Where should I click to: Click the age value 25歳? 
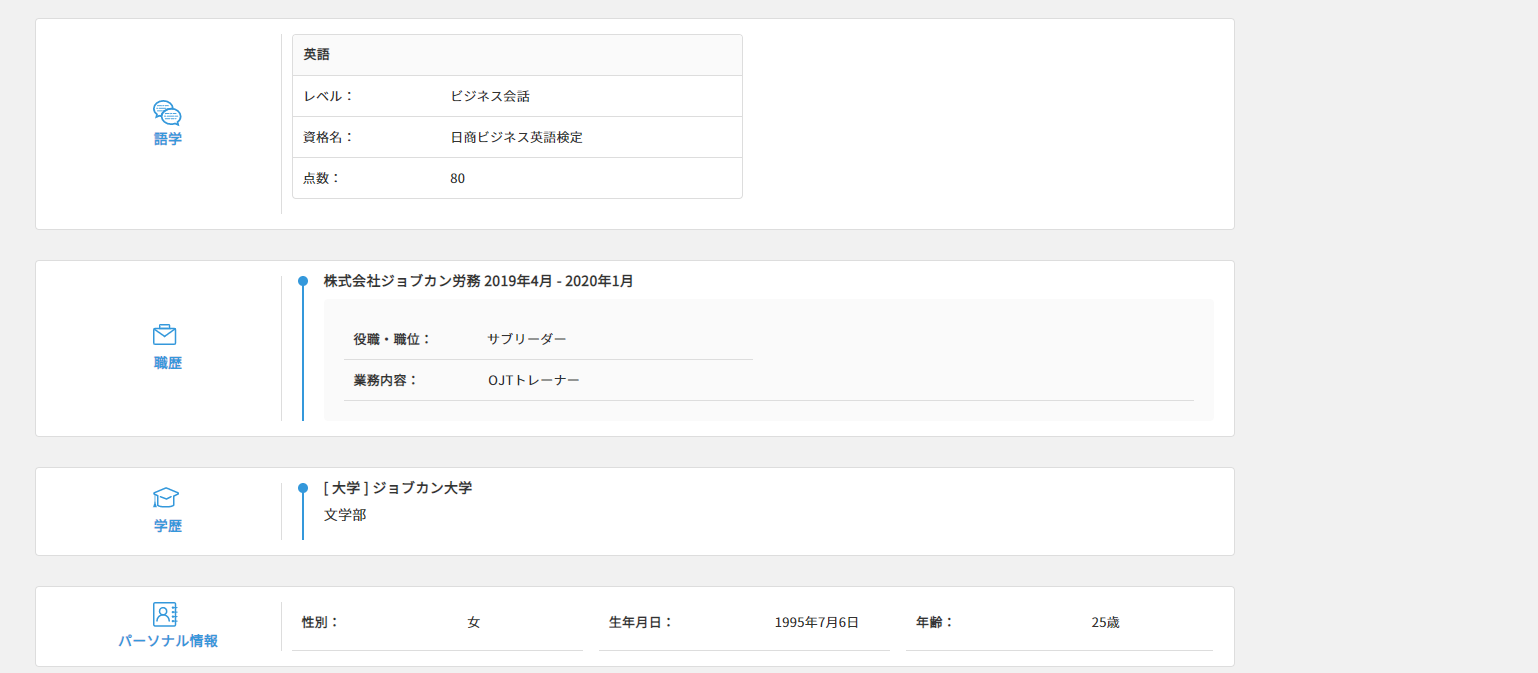tap(1105, 622)
